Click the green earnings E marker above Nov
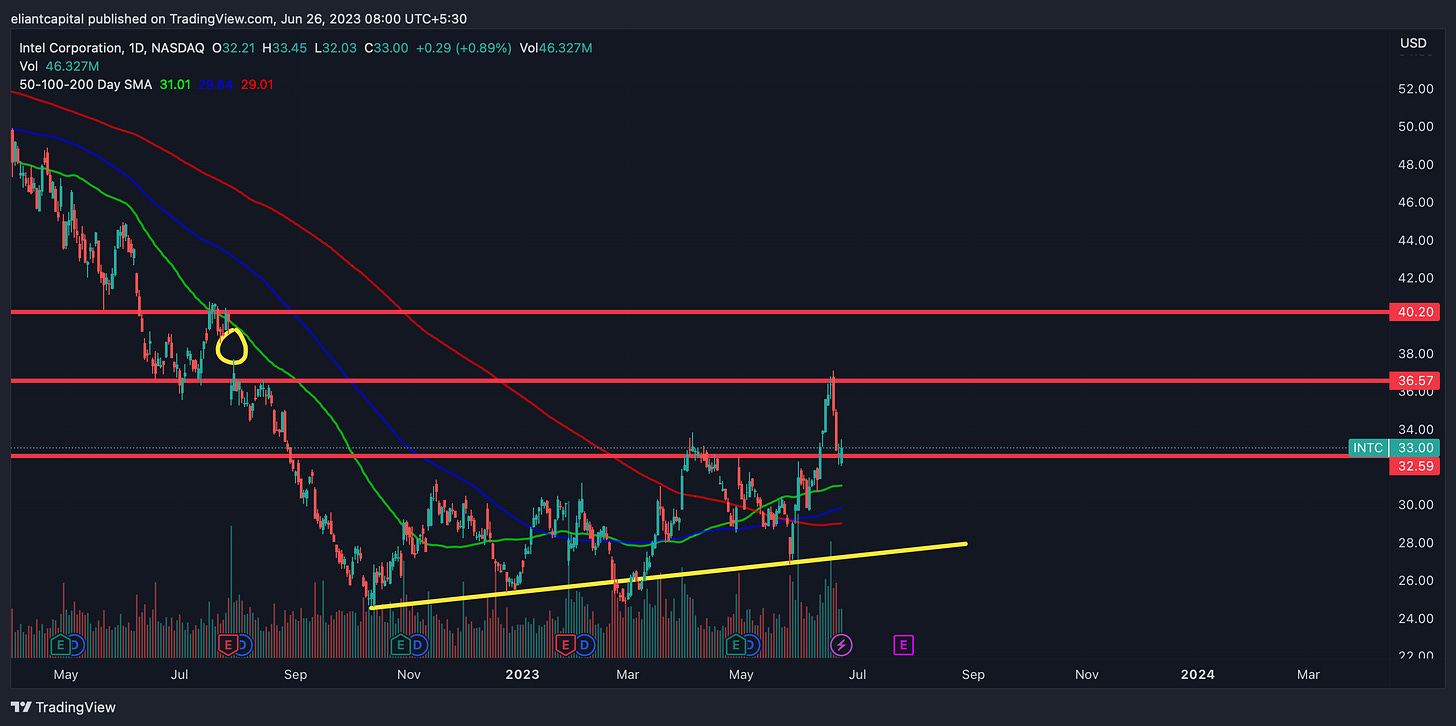 (x=400, y=645)
